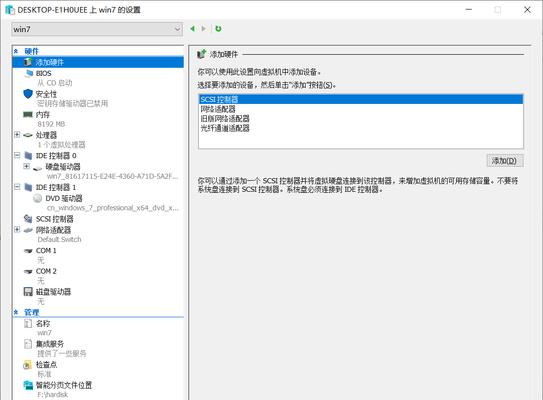Select the COM 1 tree item
Viewport: 543px width, 400px height.
(46, 251)
